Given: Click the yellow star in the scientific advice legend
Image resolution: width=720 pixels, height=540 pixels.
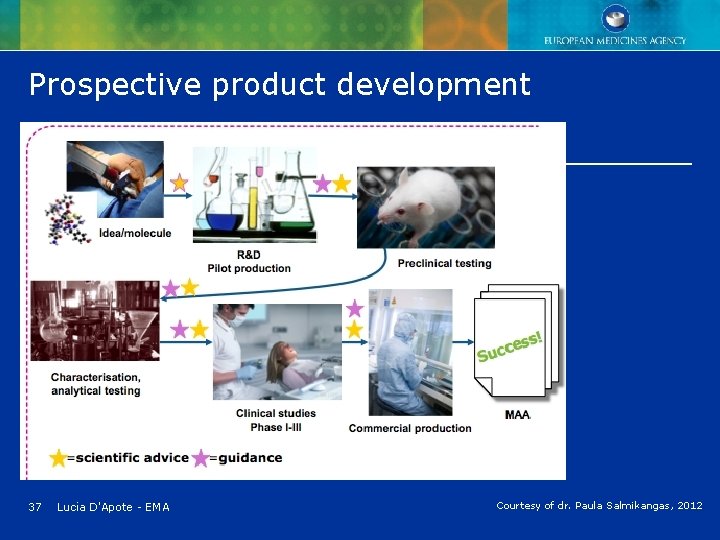Looking at the screenshot, I should pyautogui.click(x=58, y=458).
